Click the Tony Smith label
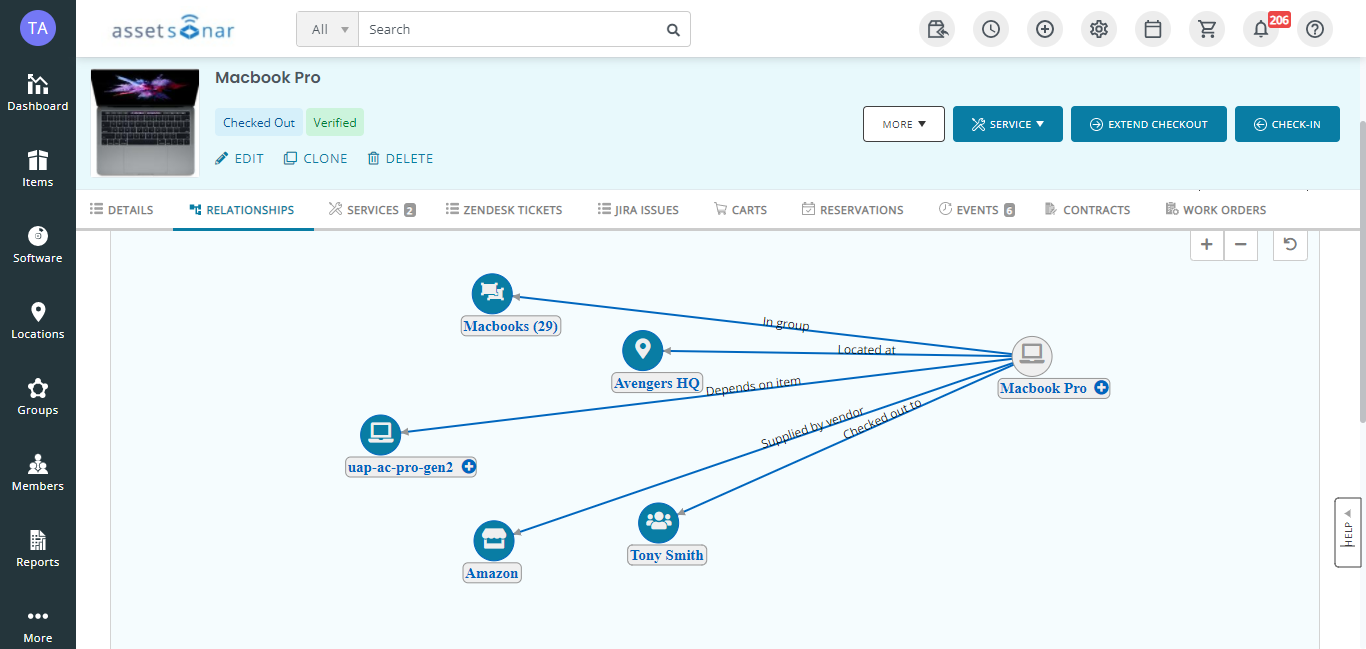Screen dimensions: 1366x649 [667, 555]
